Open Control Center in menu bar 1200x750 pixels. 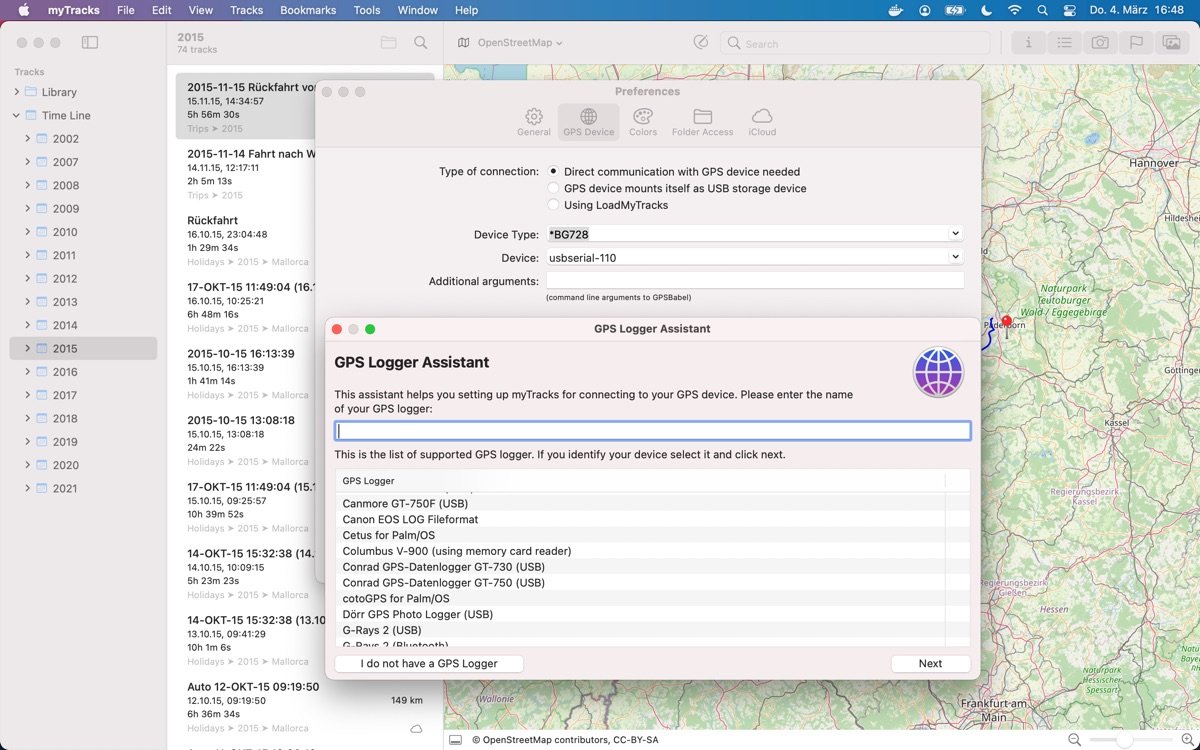1071,10
